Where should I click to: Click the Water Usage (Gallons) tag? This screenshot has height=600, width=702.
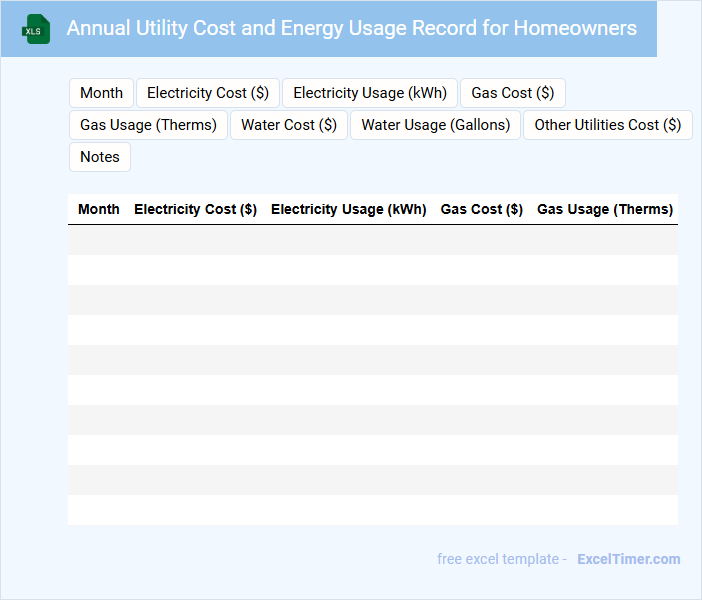[435, 125]
